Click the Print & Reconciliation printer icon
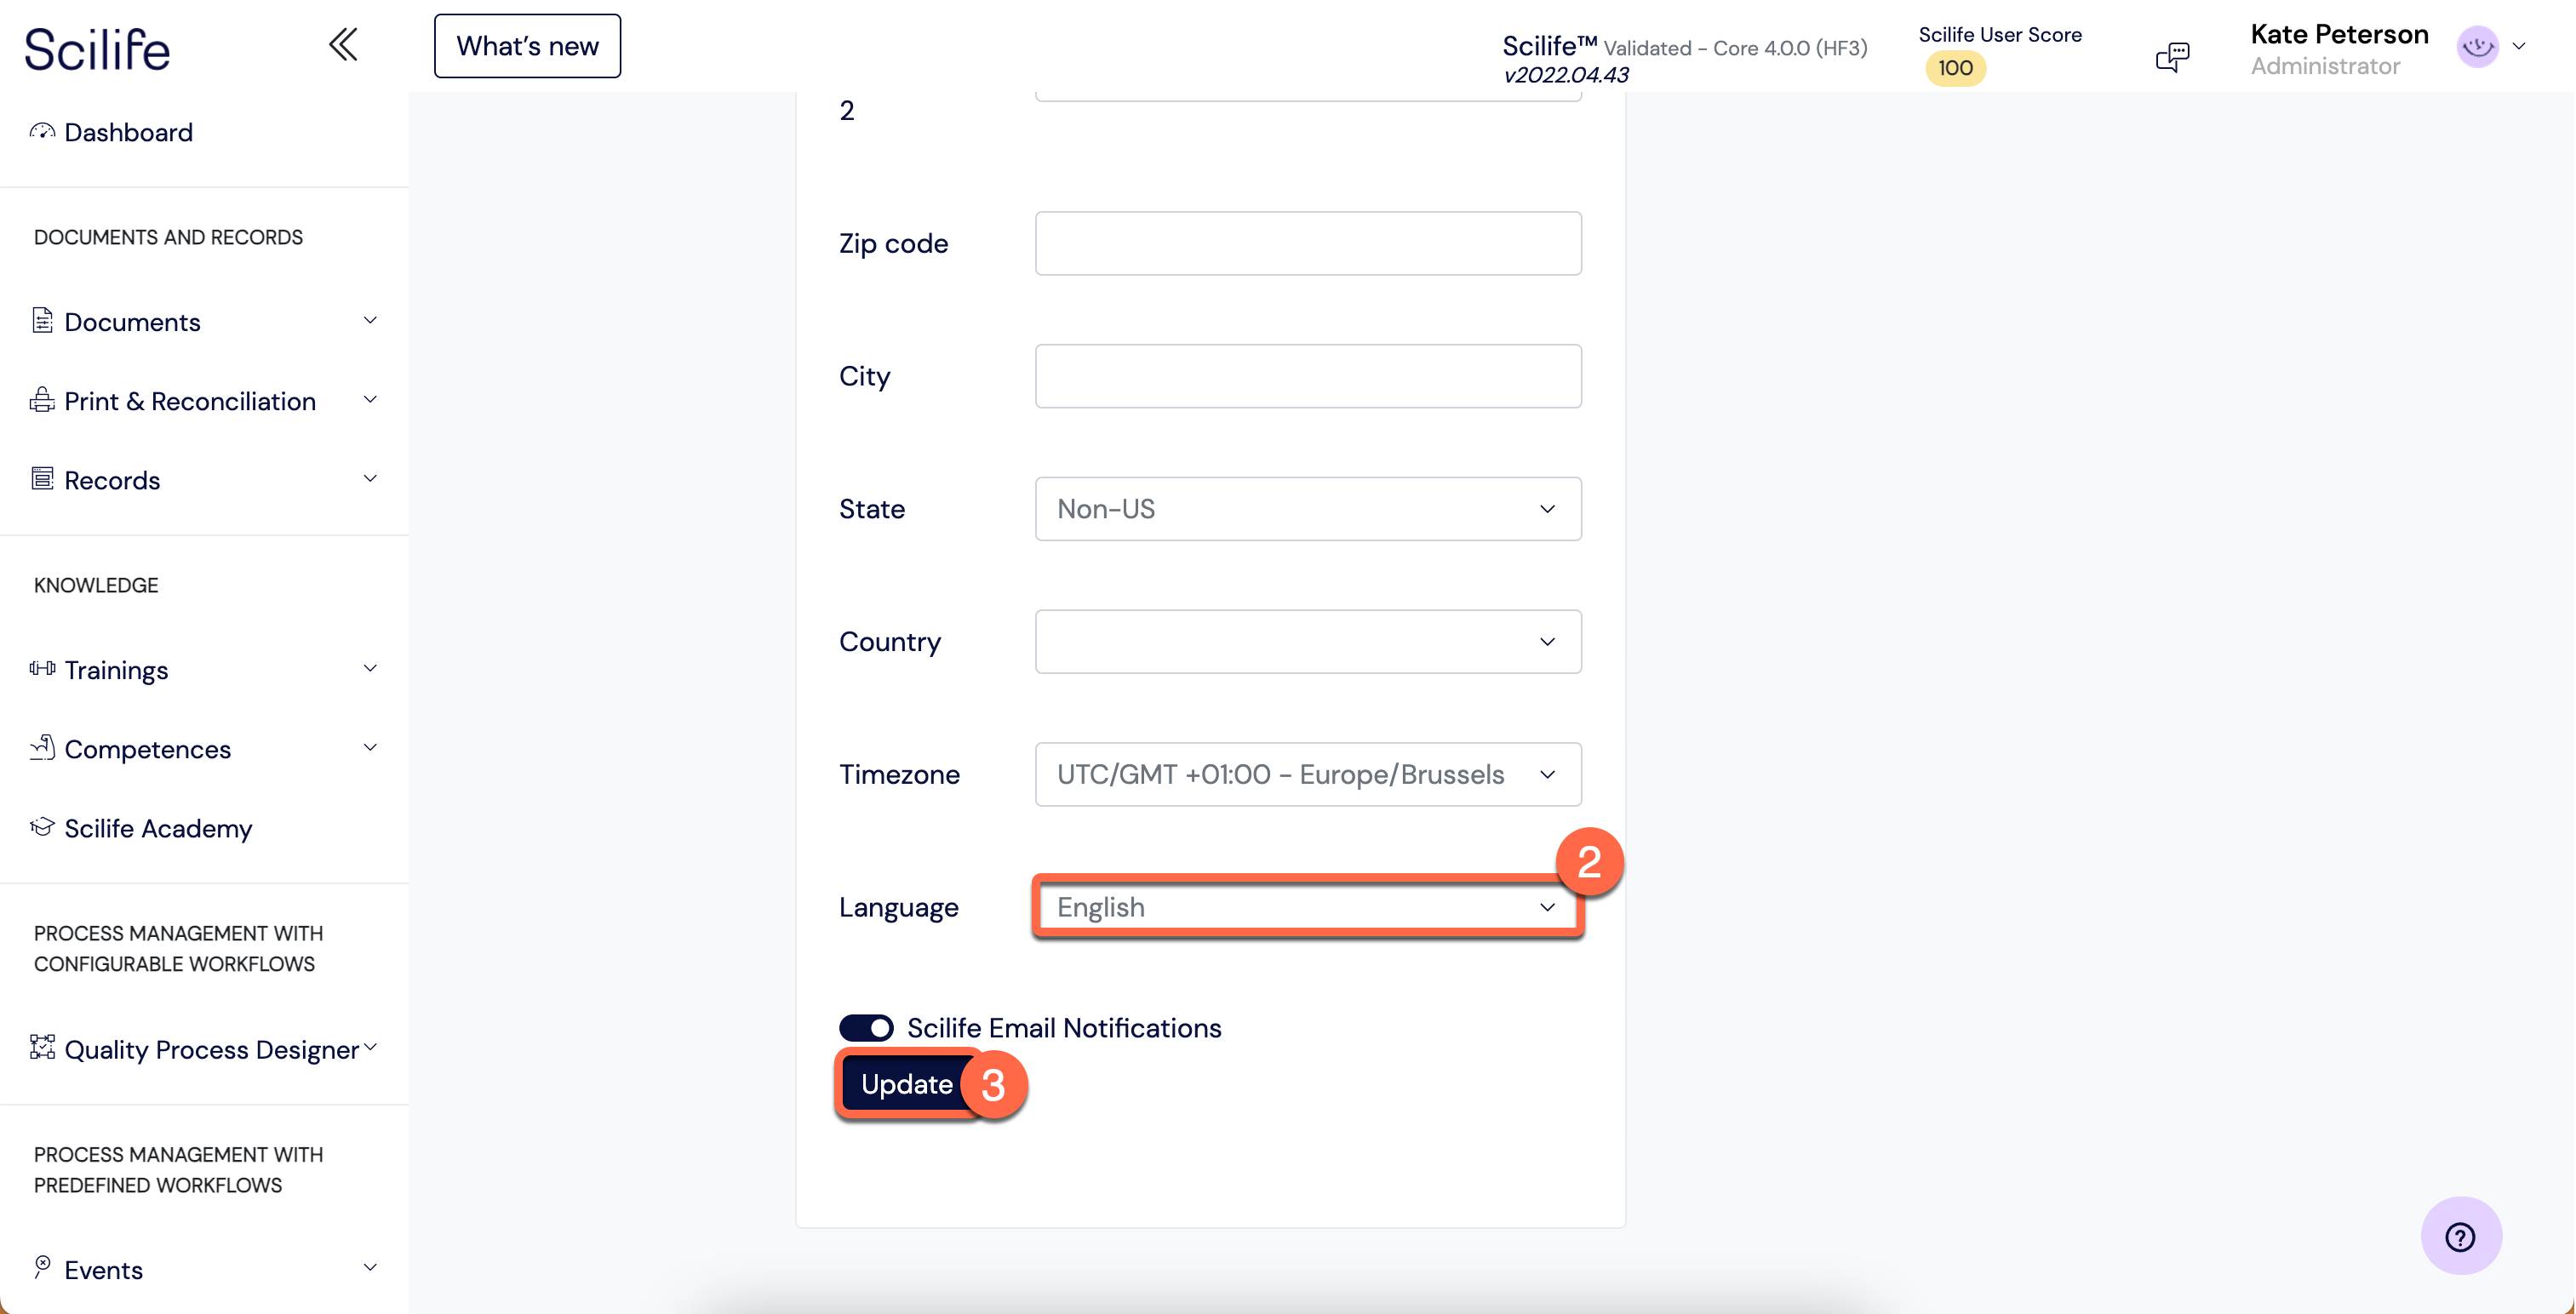Screen dimensions: 2576x1314 [x=42, y=400]
